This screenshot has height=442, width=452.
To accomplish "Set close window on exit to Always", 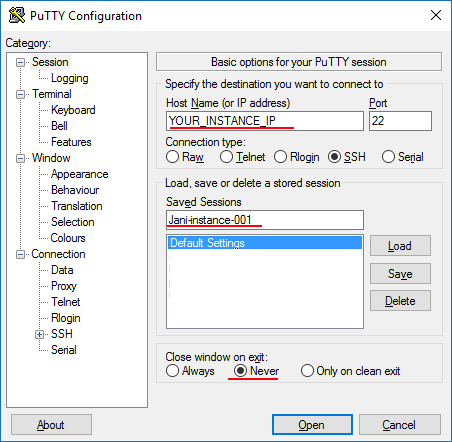I will tap(172, 371).
